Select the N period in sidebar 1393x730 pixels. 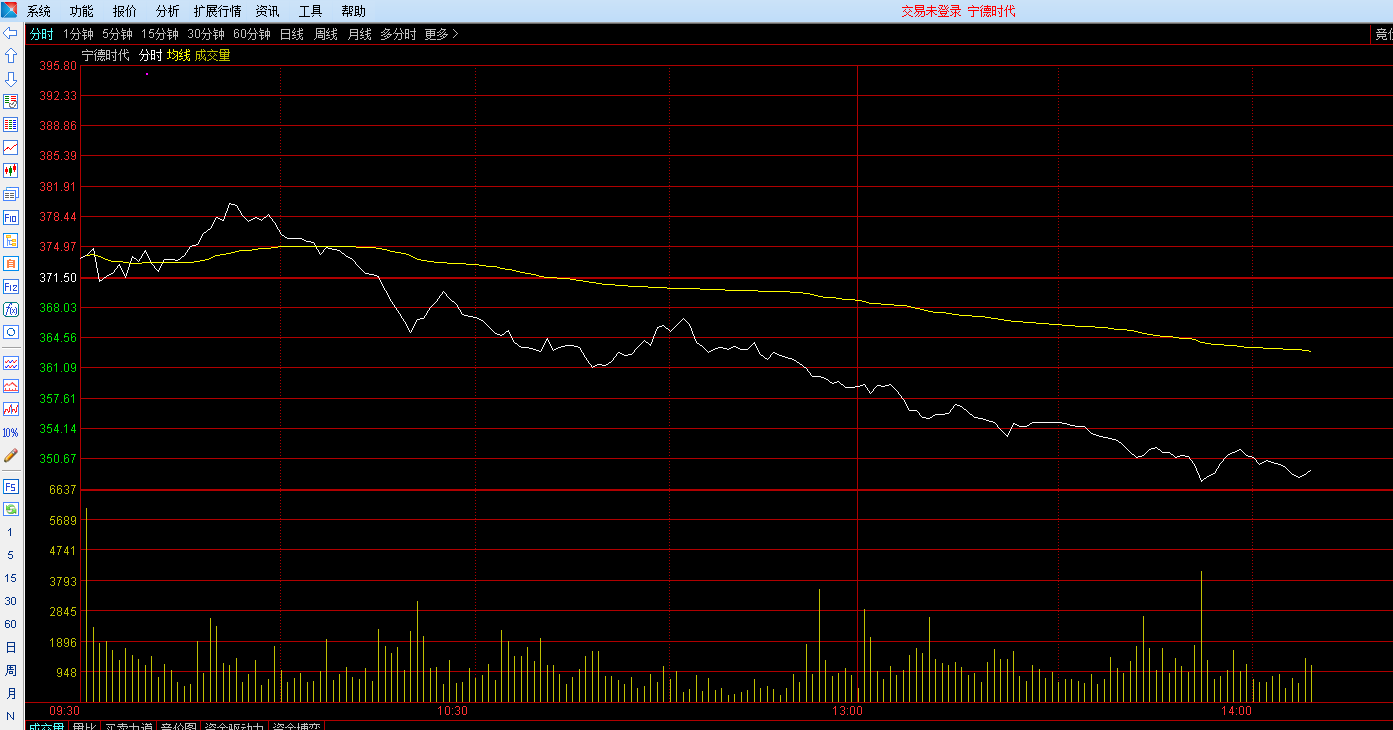(11, 716)
